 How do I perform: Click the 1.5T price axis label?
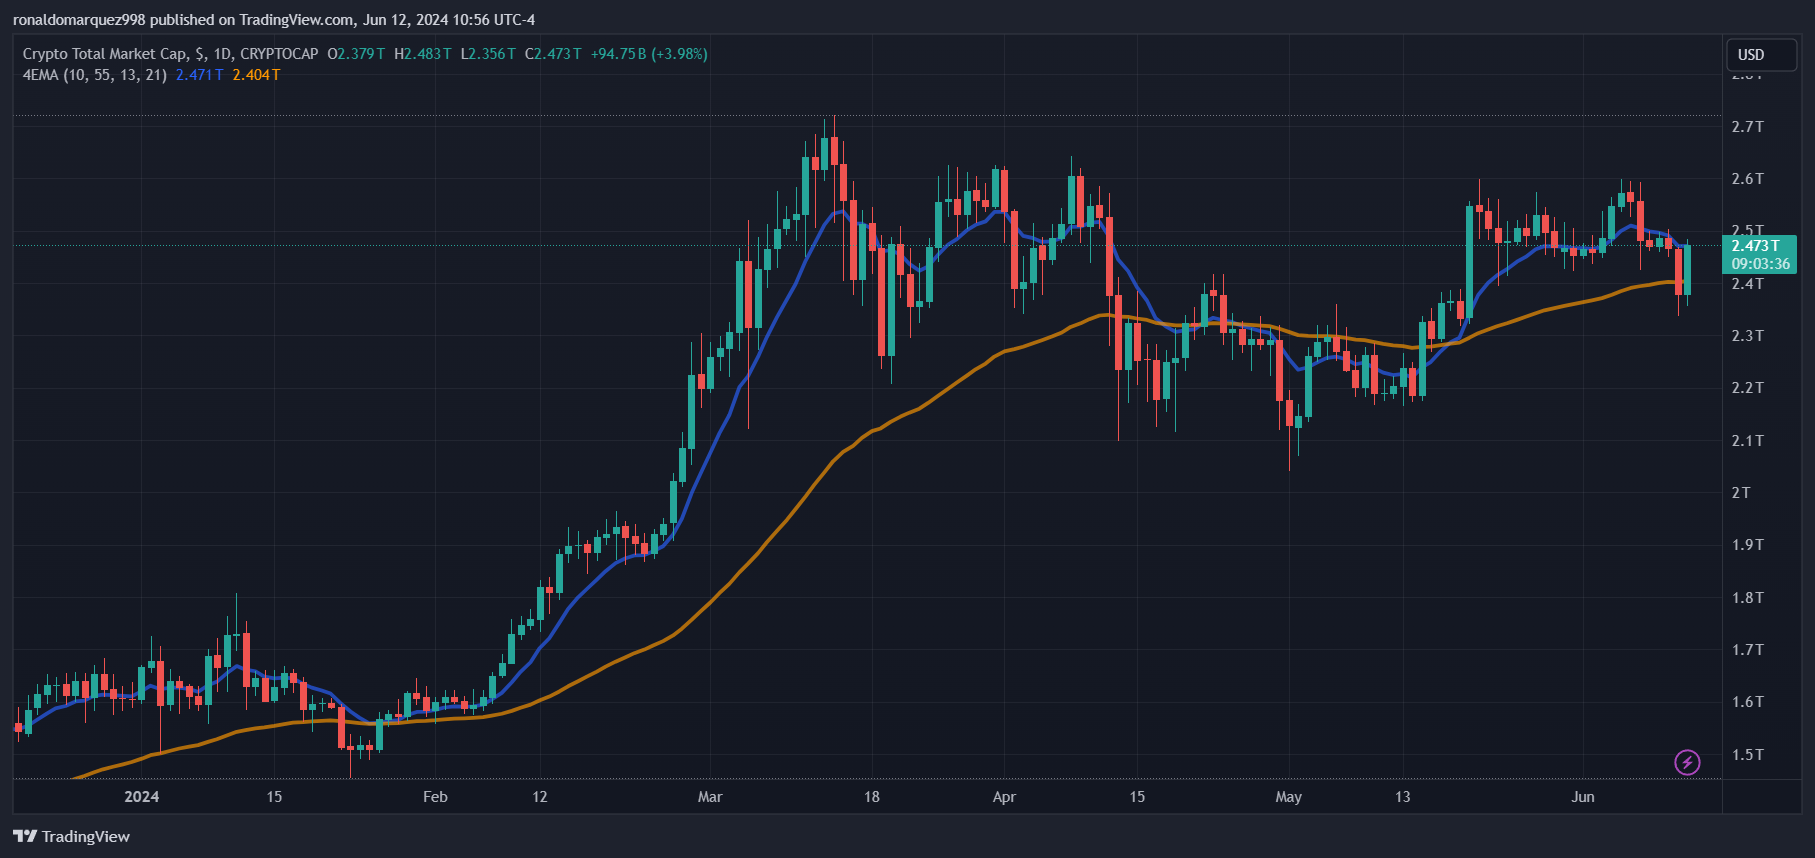pos(1748,755)
